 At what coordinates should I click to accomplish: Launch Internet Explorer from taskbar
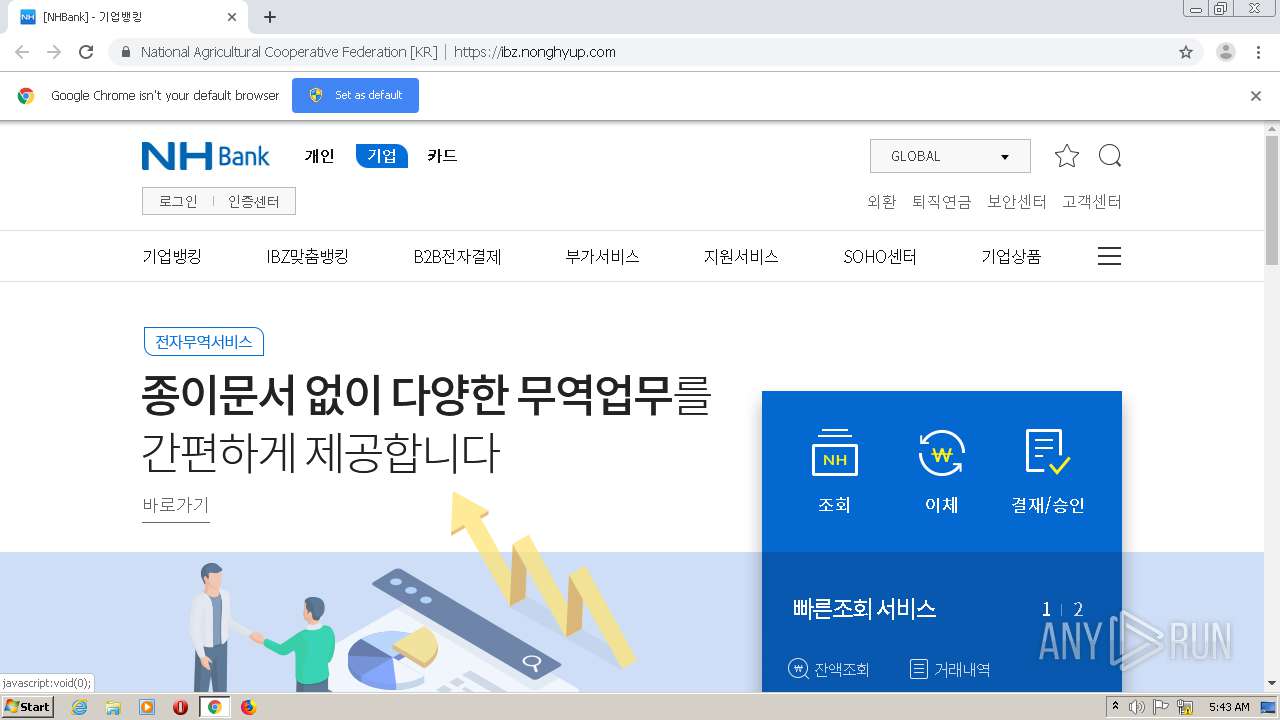point(79,707)
